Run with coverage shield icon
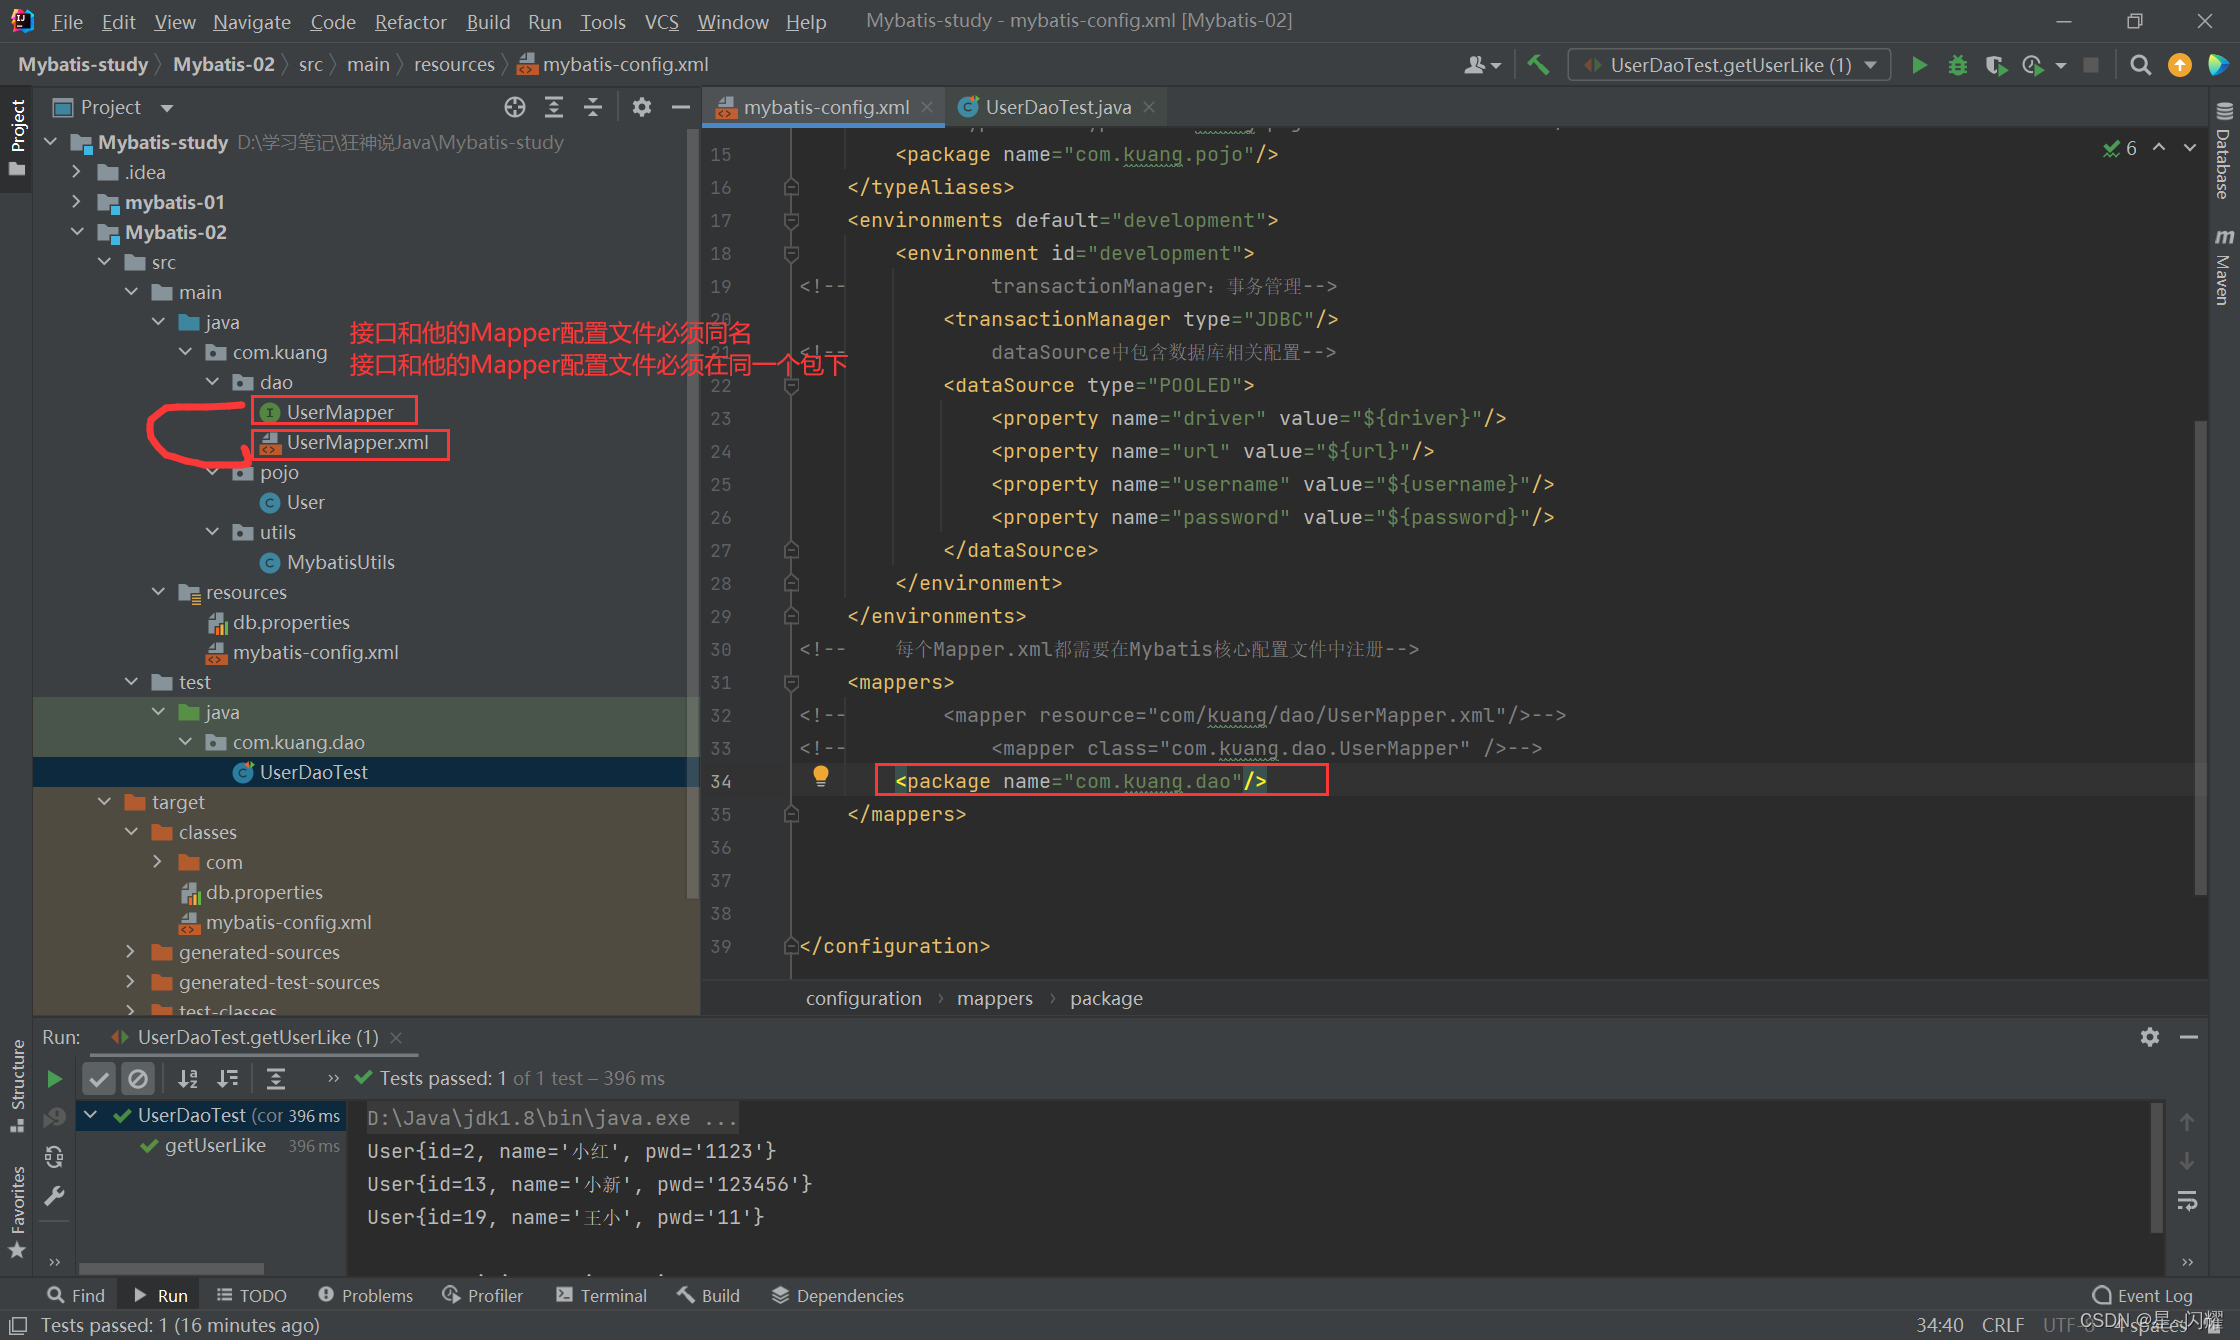The image size is (2240, 1340). click(x=1996, y=65)
